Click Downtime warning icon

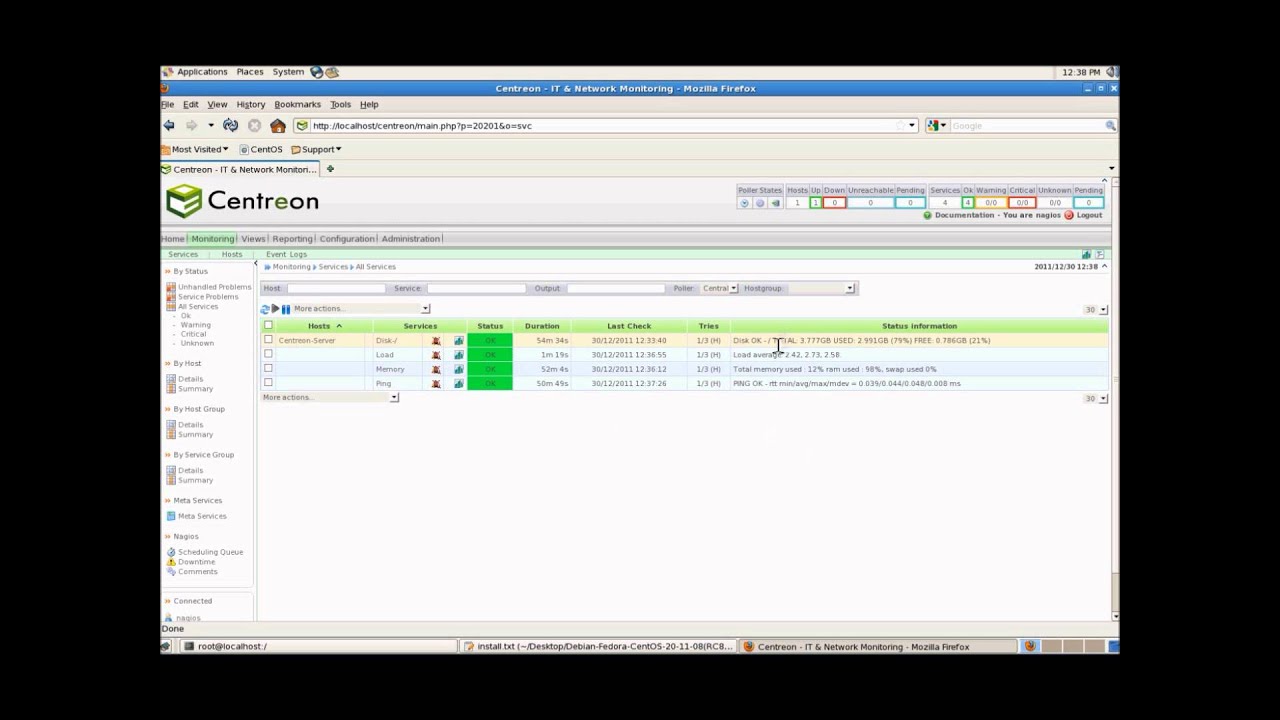171,562
